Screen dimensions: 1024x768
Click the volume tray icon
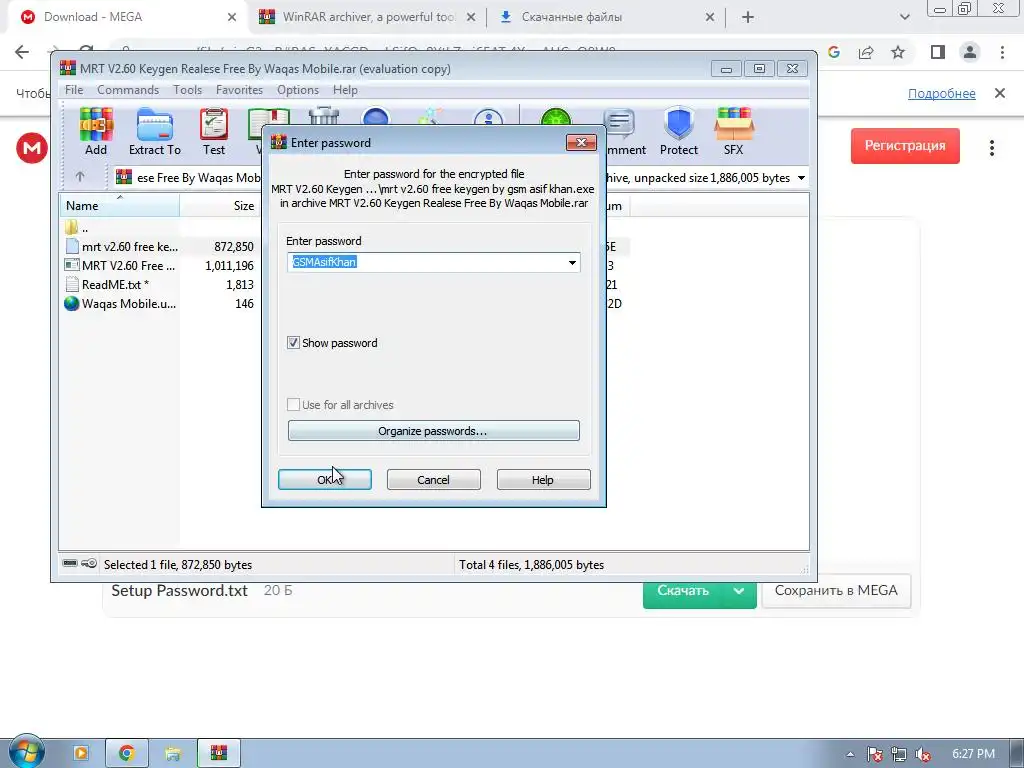[x=923, y=754]
